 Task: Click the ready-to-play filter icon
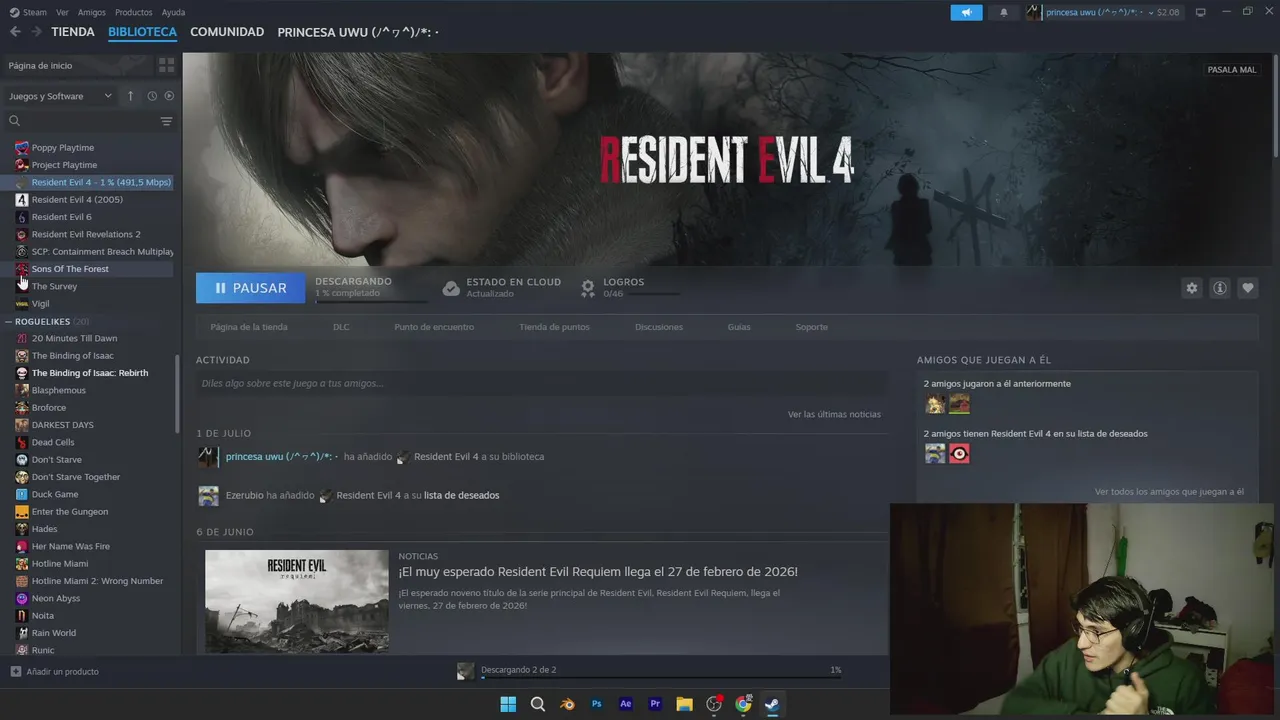(169, 96)
